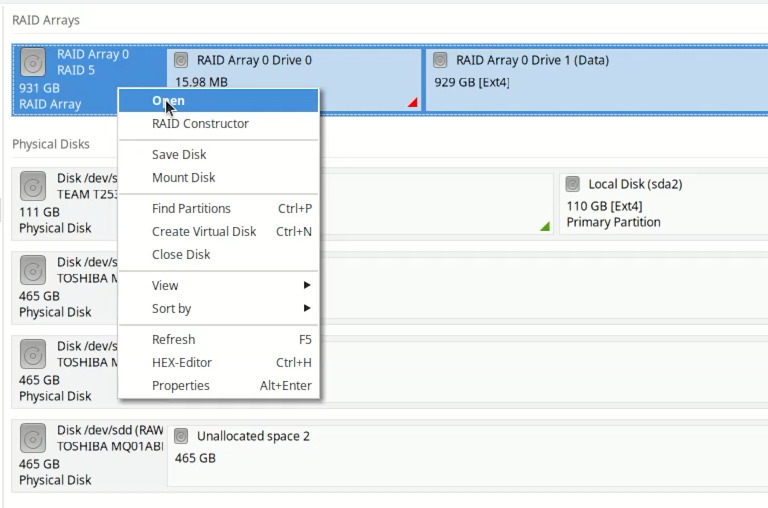This screenshot has height=508, width=768.
Task: Click the 15.98 MB size of Drive 0
Action: pos(201,82)
